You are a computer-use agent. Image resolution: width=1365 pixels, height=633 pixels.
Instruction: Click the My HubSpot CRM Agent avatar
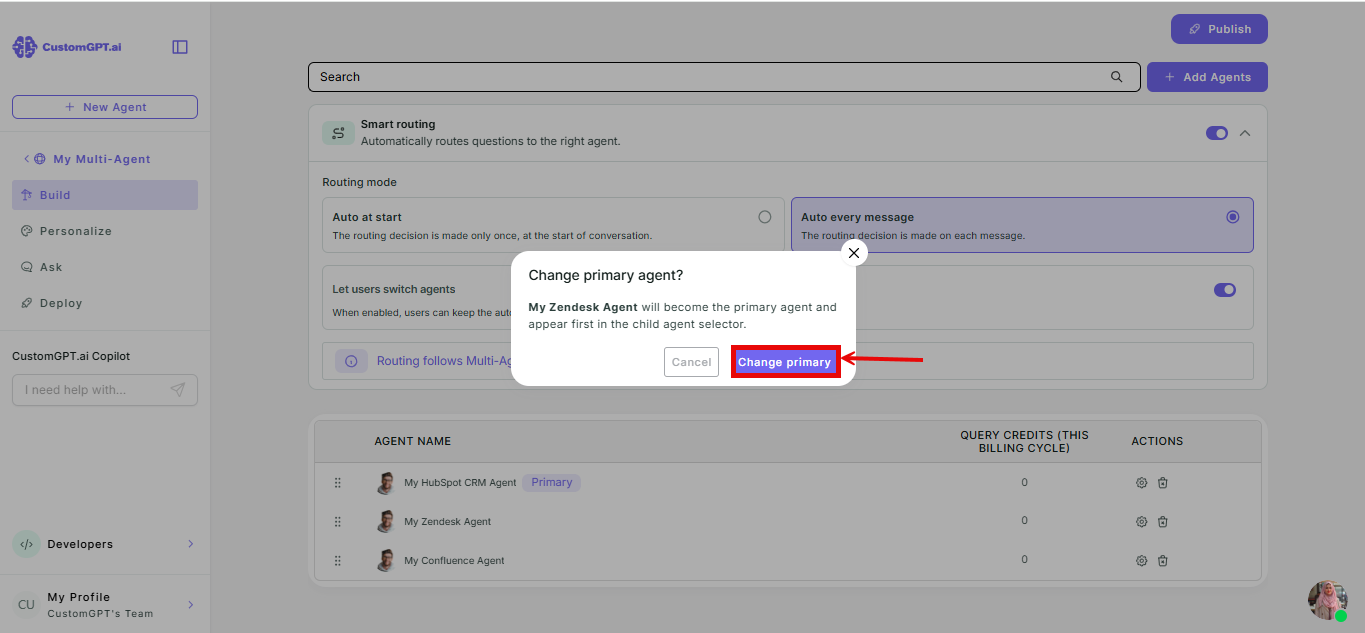pyautogui.click(x=386, y=483)
